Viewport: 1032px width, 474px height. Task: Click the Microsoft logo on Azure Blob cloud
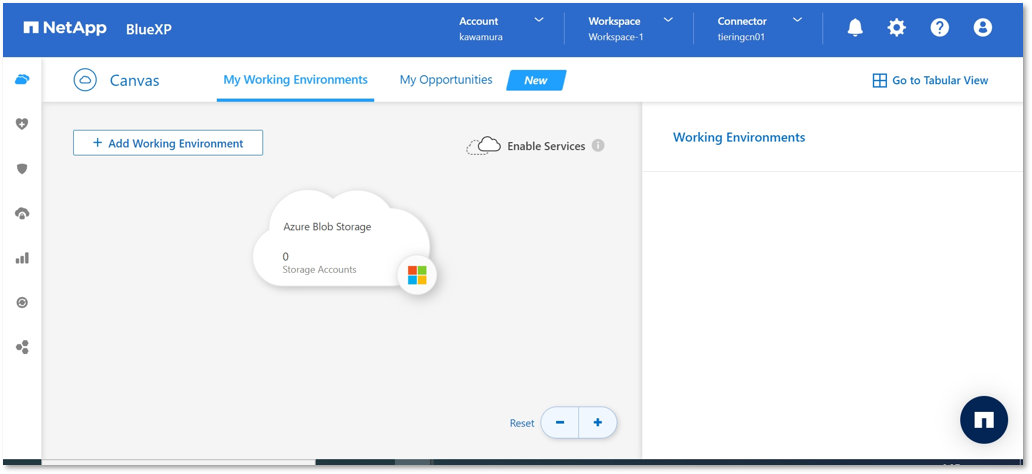[417, 275]
